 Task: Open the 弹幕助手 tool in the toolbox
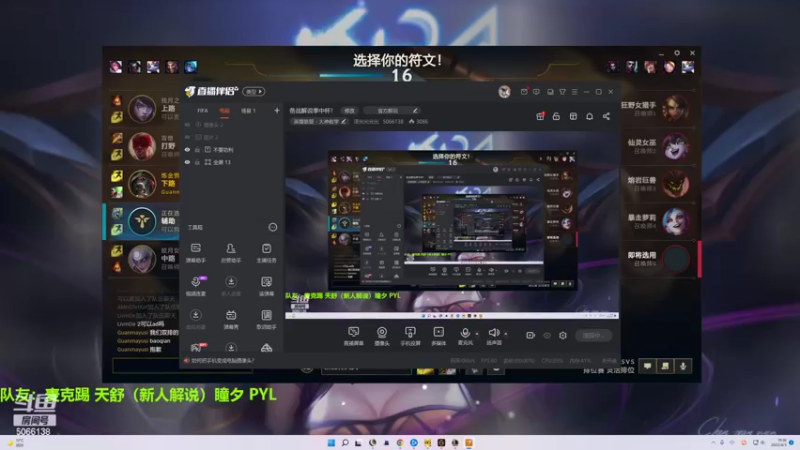(195, 253)
